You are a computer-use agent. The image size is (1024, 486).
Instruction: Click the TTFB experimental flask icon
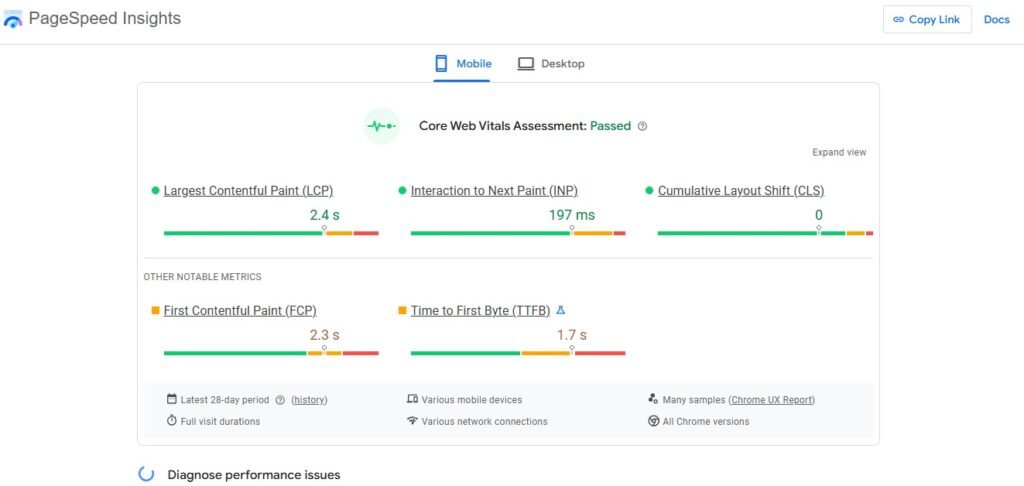[561, 310]
